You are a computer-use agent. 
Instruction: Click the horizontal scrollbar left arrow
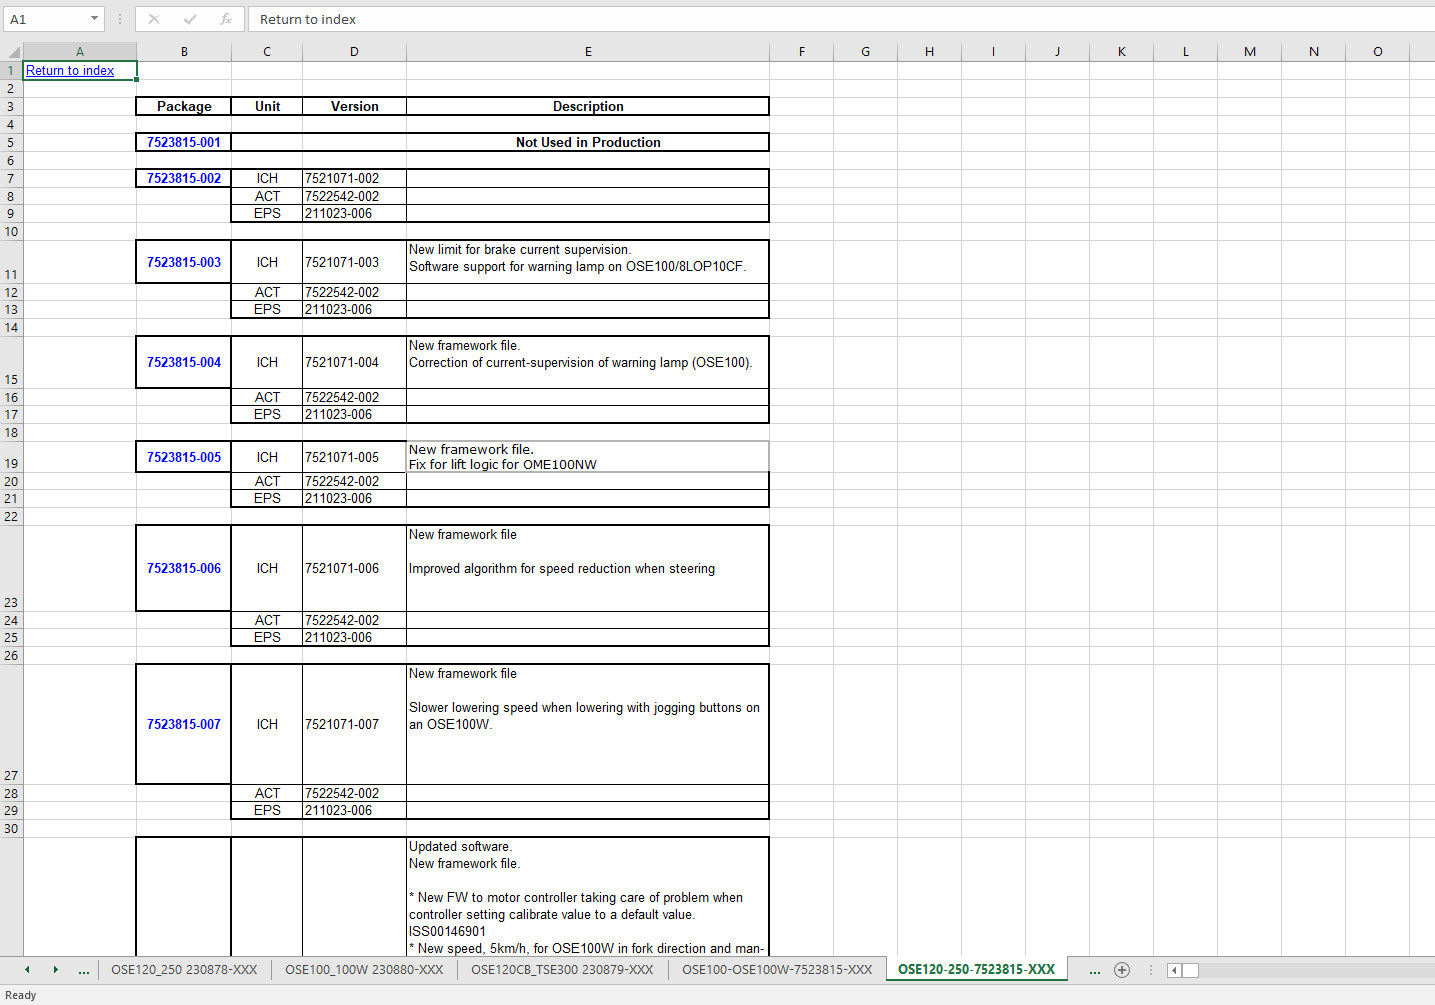coord(1175,970)
